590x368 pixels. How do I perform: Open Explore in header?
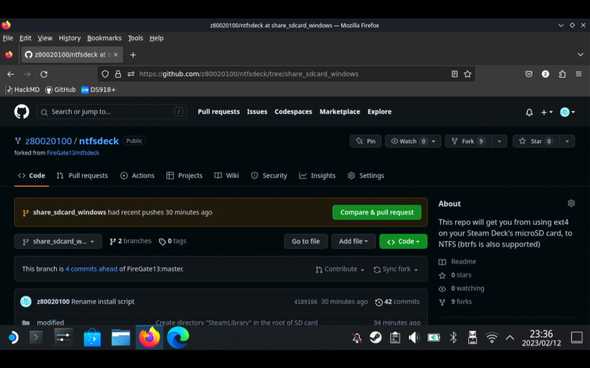(x=379, y=112)
